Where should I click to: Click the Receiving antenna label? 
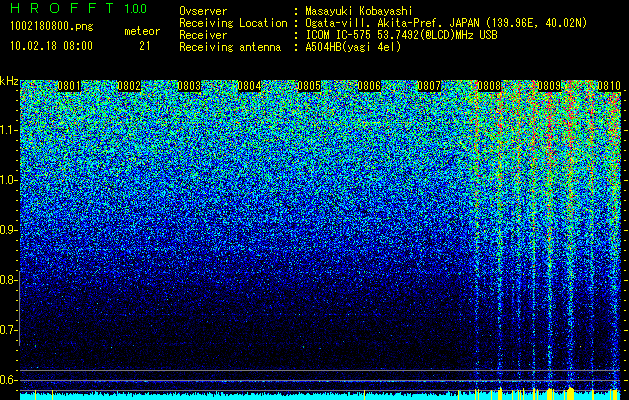point(230,47)
